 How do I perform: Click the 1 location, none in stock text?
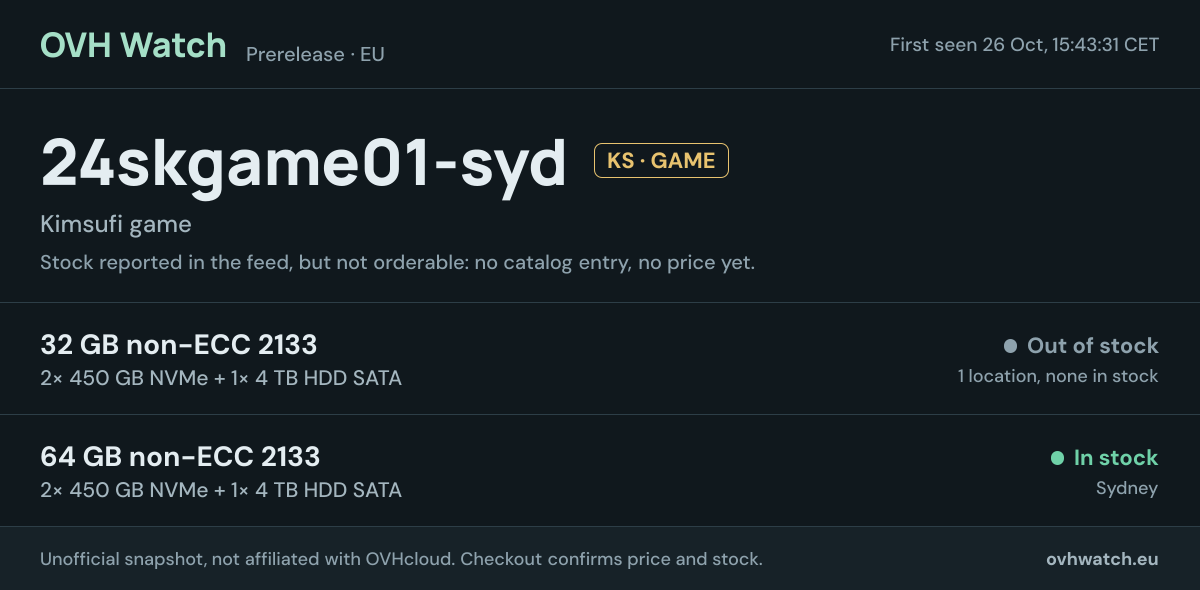pos(1058,376)
